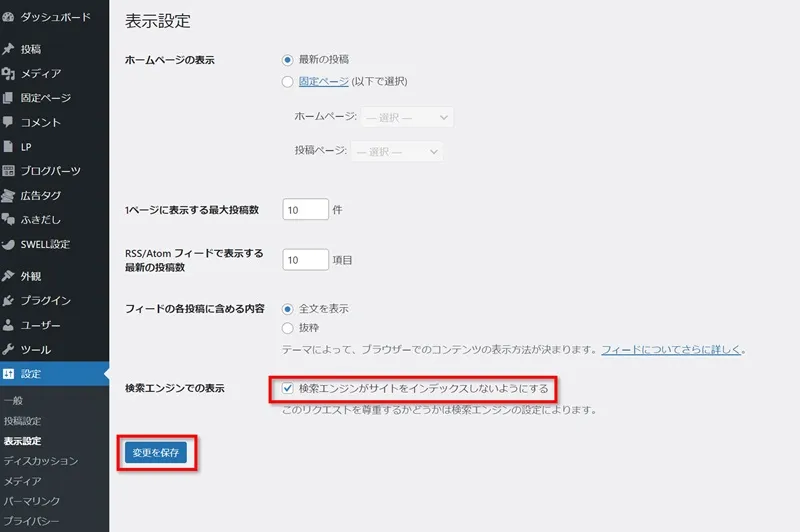Viewport: 800px width, 532px height.
Task: Open the ホームページ selection dropdown
Action: coord(407,118)
